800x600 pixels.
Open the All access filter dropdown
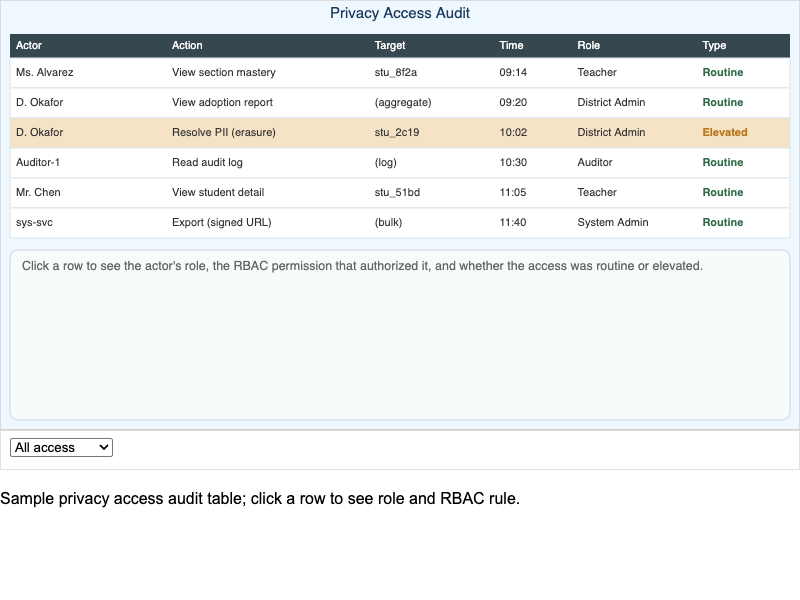[61, 447]
